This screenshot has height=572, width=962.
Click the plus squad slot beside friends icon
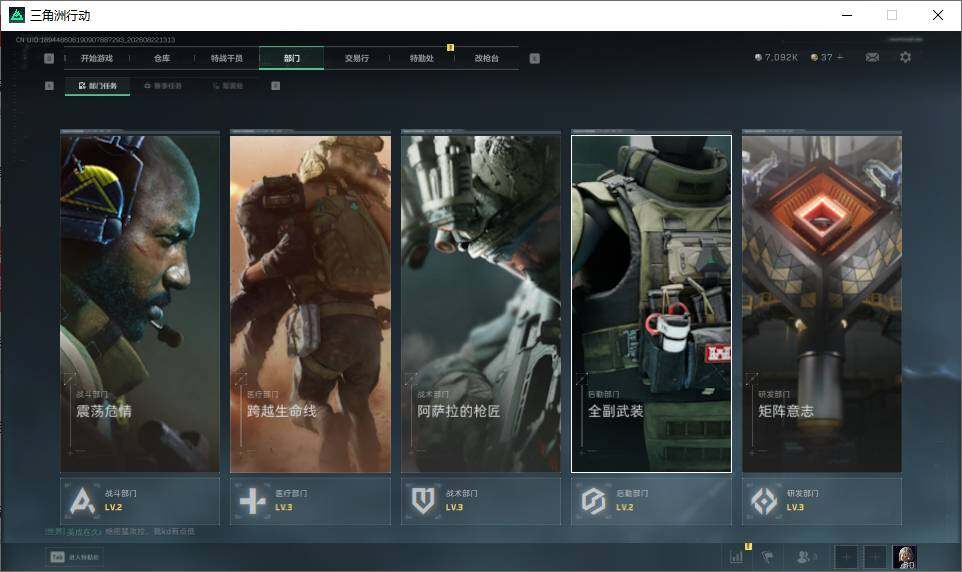tap(846, 557)
